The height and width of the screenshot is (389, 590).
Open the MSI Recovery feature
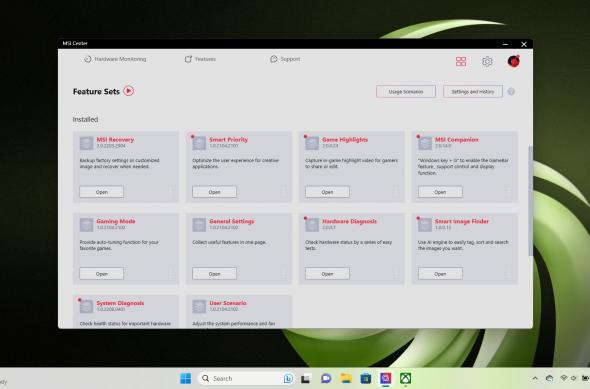(101, 192)
